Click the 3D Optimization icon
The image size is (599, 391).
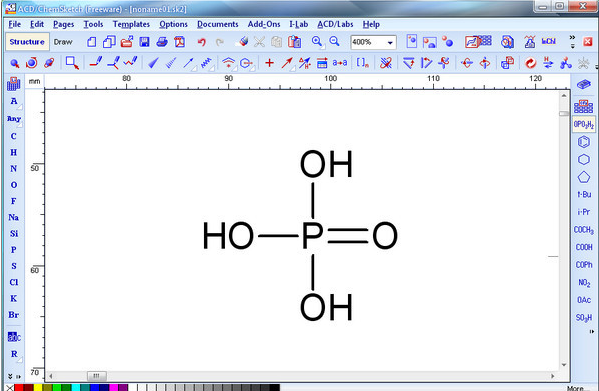coord(566,63)
